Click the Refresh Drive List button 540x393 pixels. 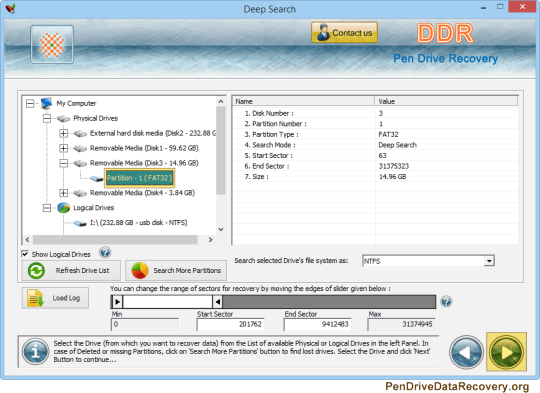(x=71, y=270)
